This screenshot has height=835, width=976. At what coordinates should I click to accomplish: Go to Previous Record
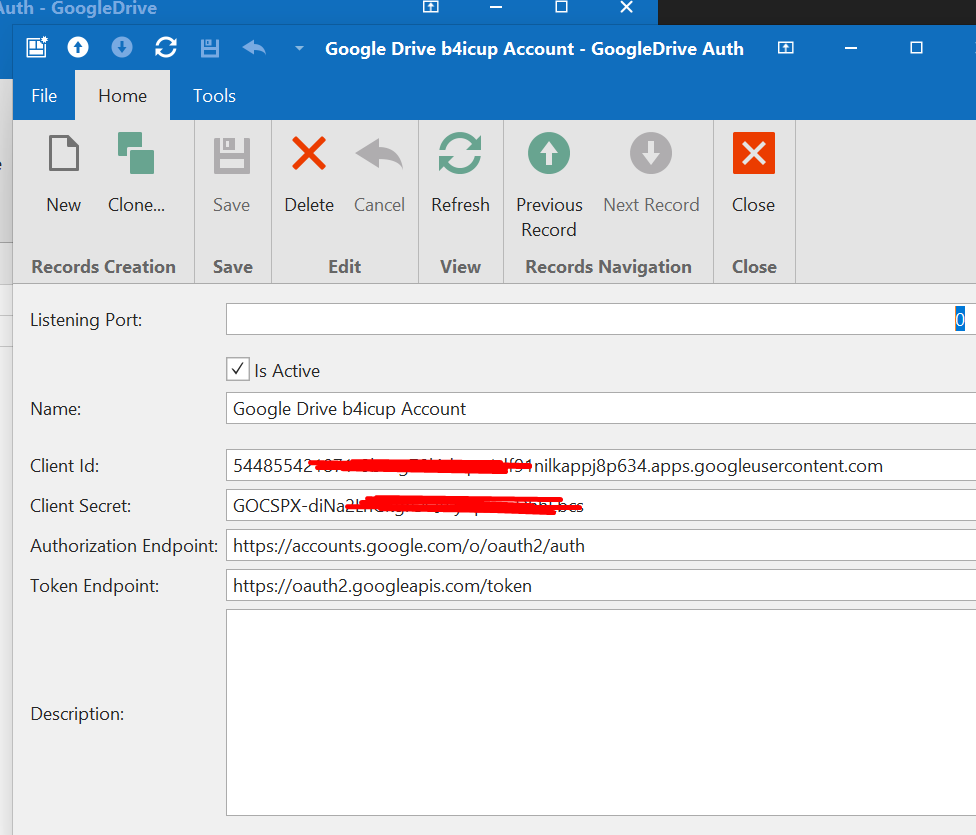(549, 185)
